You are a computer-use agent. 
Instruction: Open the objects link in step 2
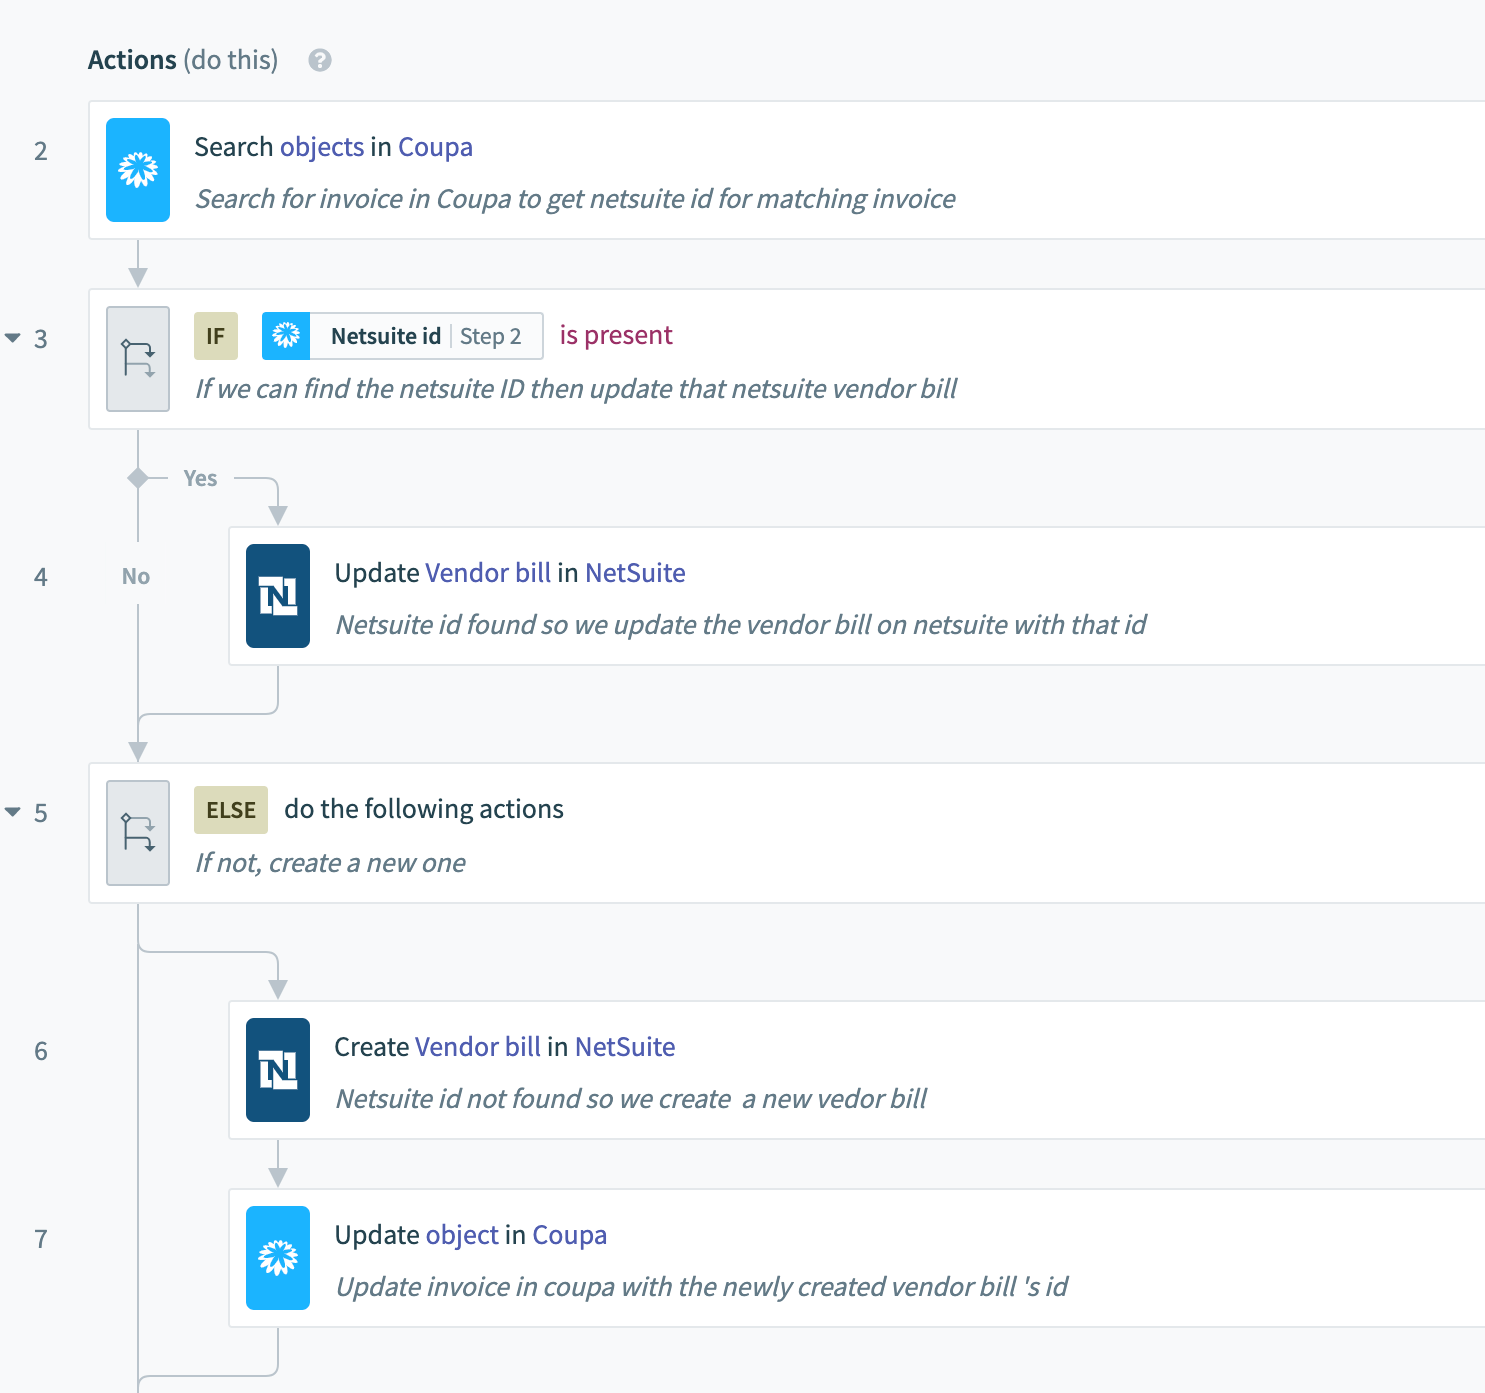click(322, 147)
